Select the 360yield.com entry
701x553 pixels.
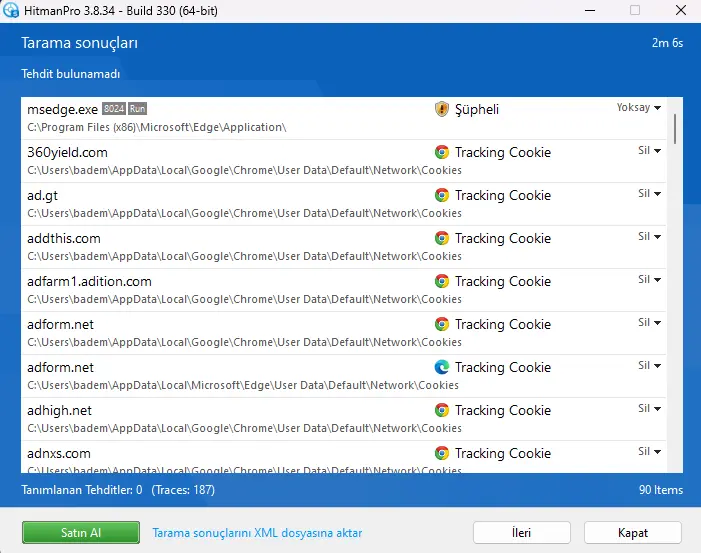click(343, 161)
